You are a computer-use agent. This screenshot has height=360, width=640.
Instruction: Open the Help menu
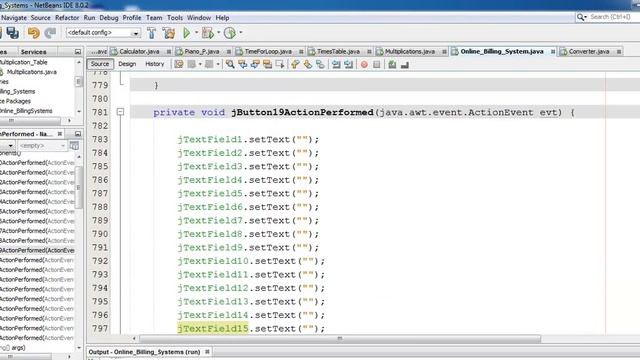pos(222,18)
